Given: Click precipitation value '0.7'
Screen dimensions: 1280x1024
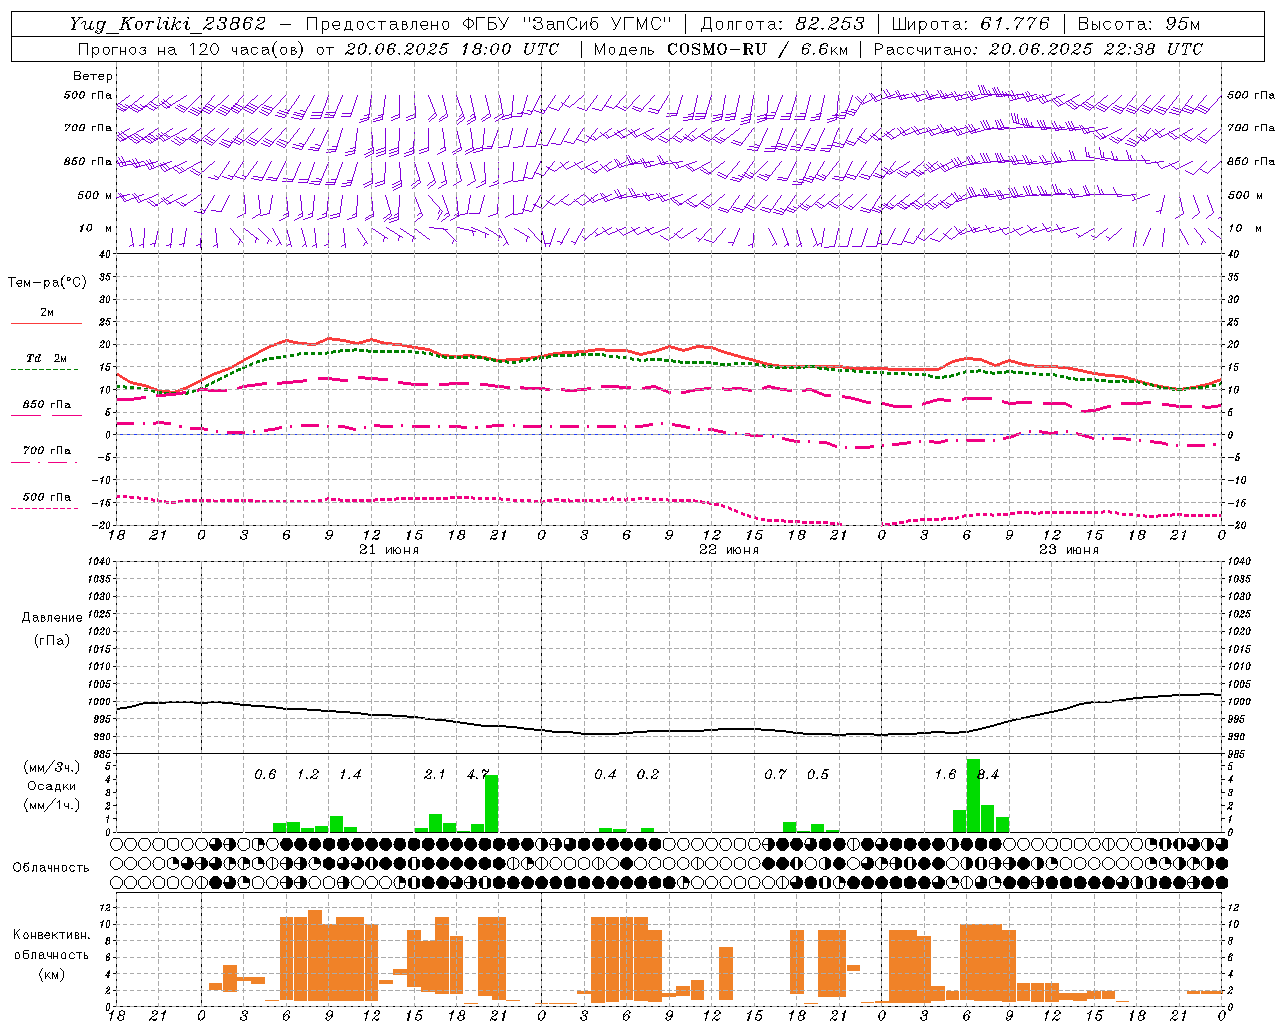Looking at the screenshot, I should 775,775.
